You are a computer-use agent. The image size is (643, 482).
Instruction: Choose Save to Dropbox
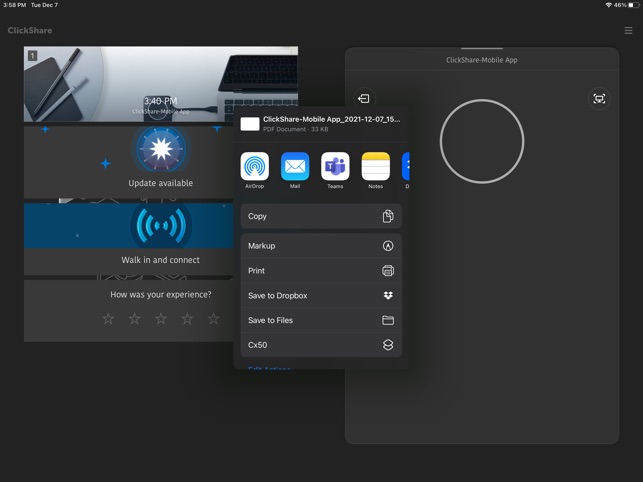click(321, 295)
